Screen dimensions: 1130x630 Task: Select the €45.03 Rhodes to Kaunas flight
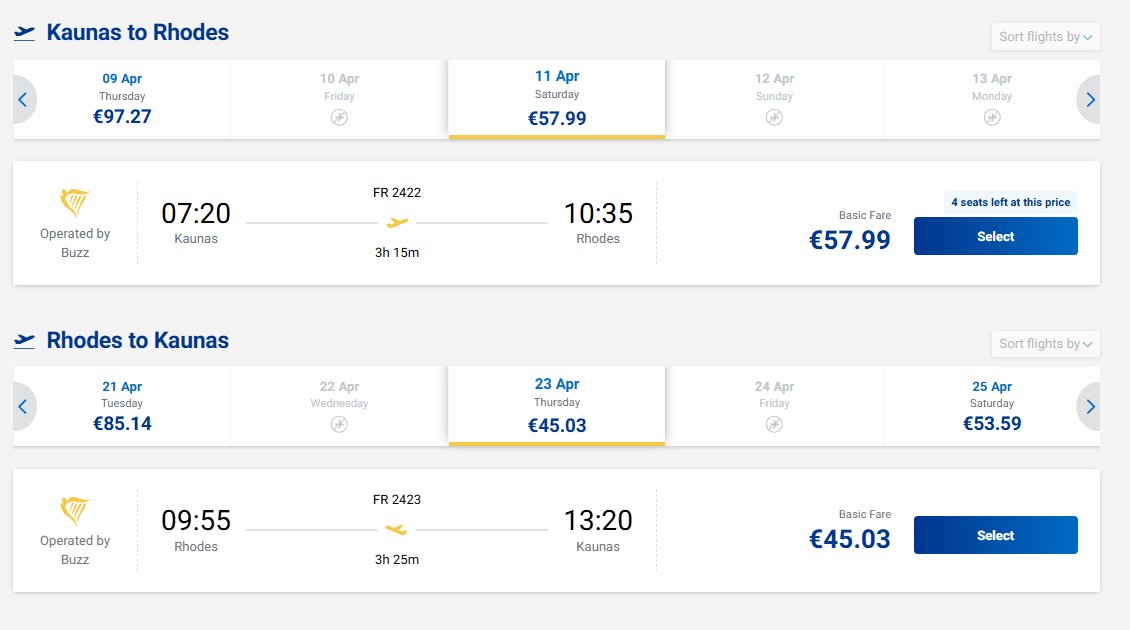pyautogui.click(x=995, y=535)
